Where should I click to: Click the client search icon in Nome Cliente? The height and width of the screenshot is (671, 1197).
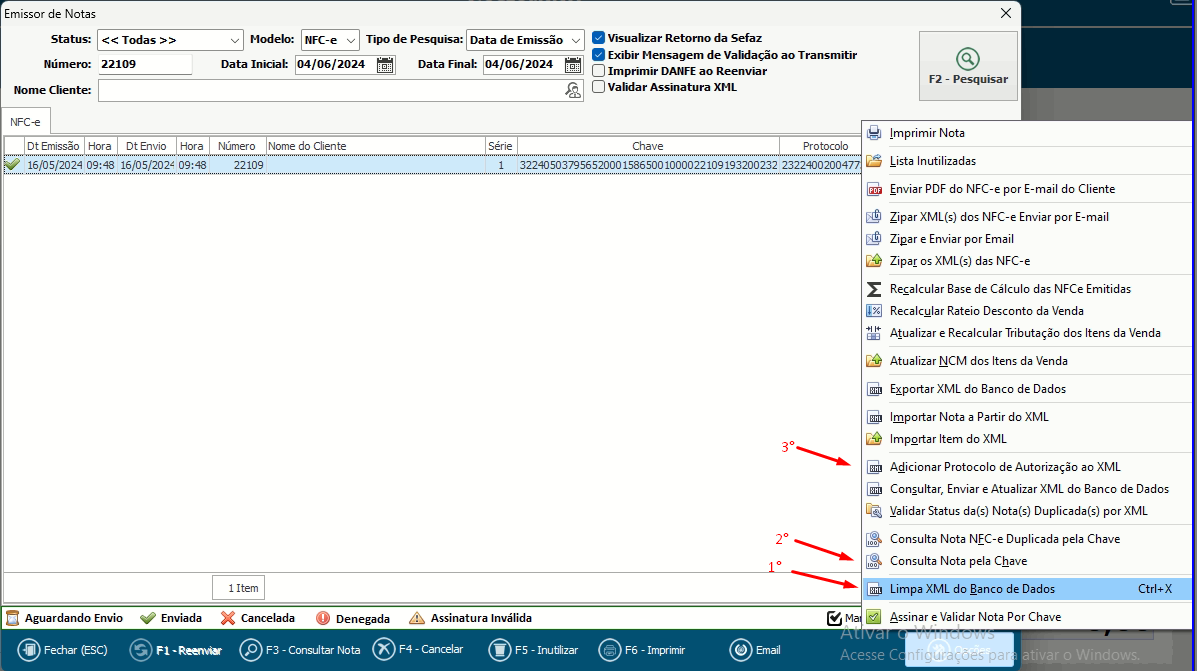click(x=573, y=91)
